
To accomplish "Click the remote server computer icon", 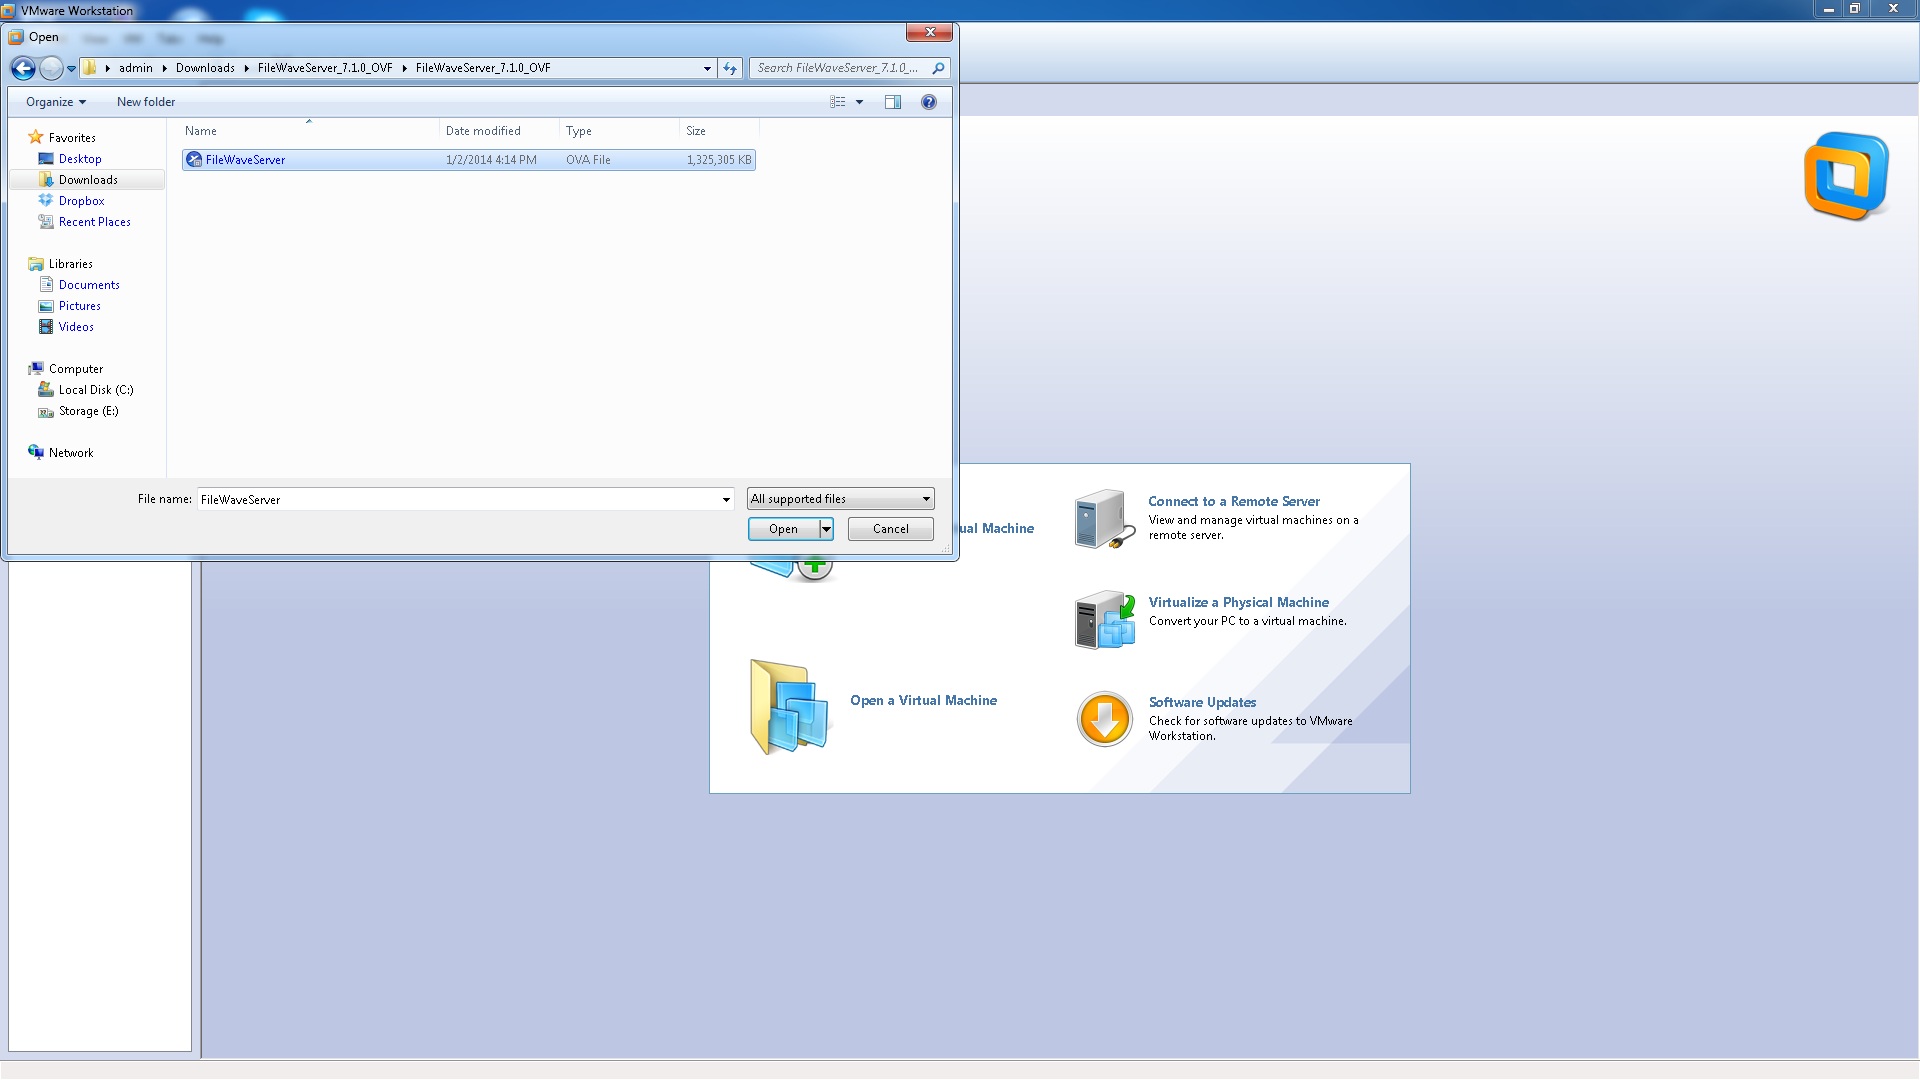I will click(x=1105, y=518).
